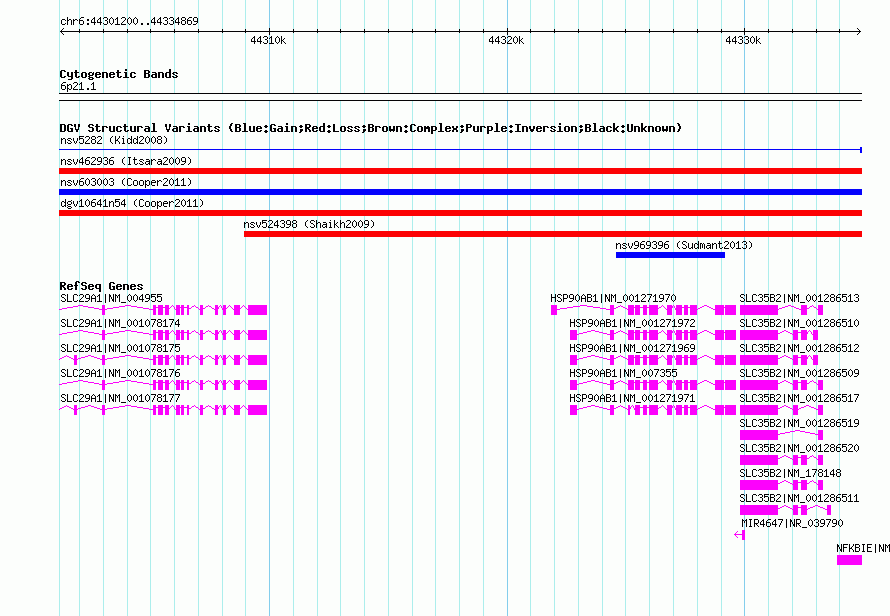The width and height of the screenshot is (890, 616).
Task: Open the HSP90AB1|NM_001271971 transcript label
Action: [632, 398]
